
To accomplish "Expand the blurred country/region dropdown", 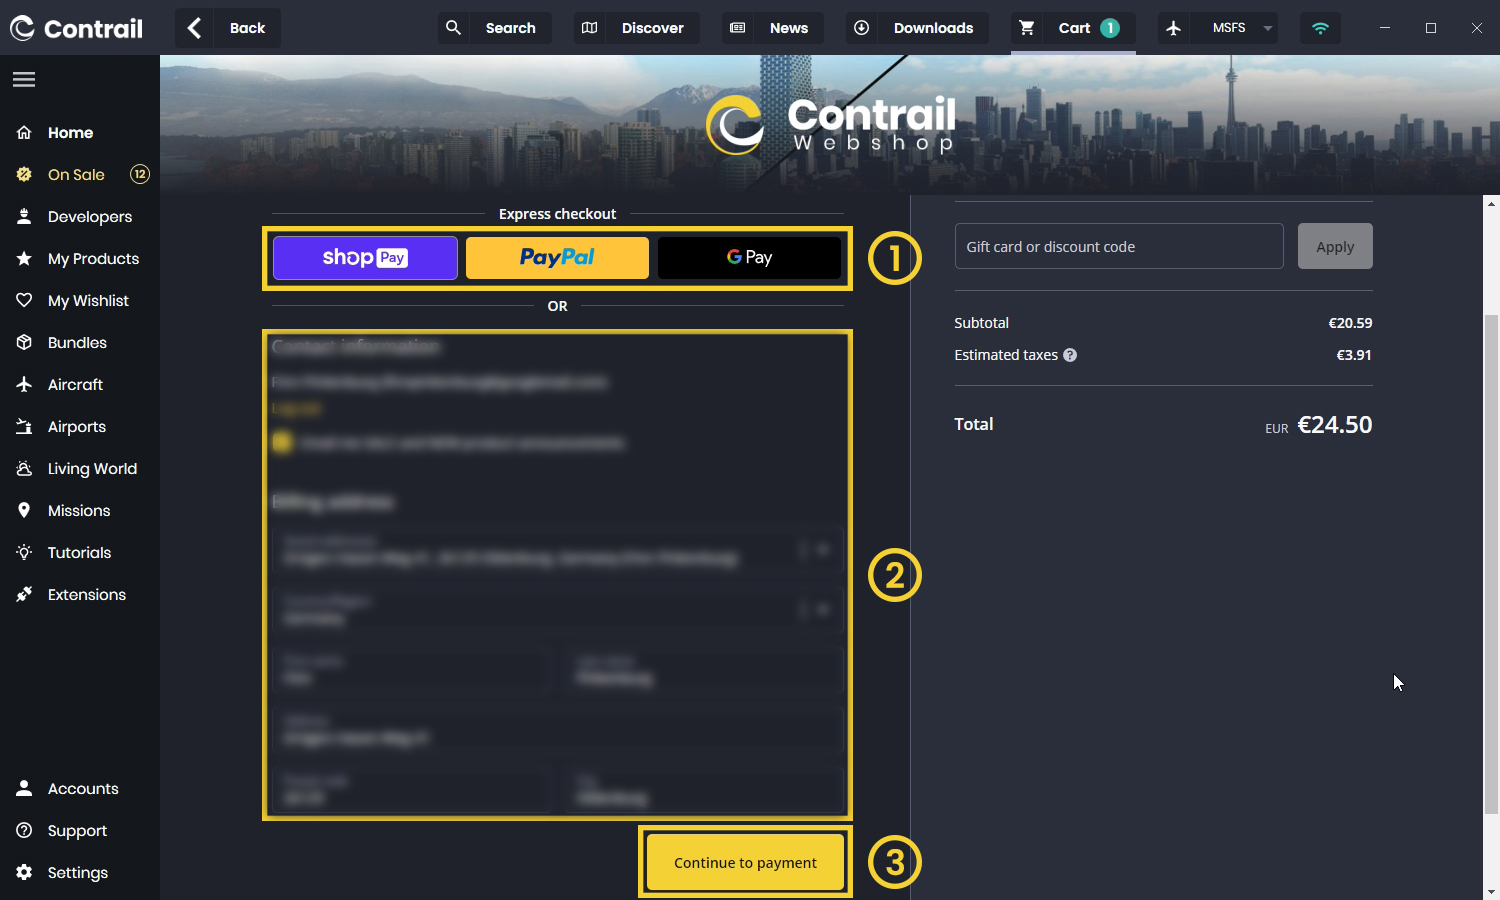I will [x=822, y=609].
